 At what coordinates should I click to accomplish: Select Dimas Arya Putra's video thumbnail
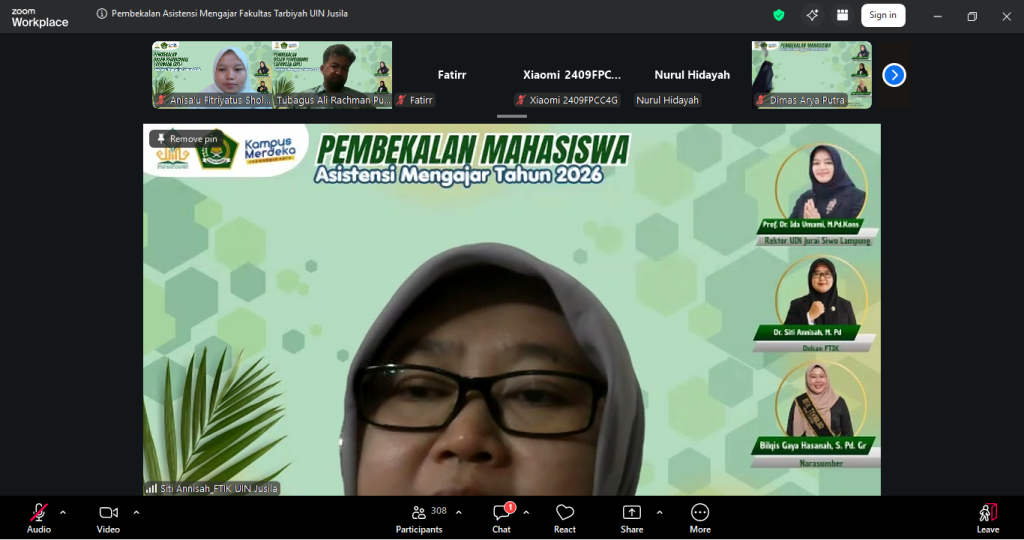point(811,74)
